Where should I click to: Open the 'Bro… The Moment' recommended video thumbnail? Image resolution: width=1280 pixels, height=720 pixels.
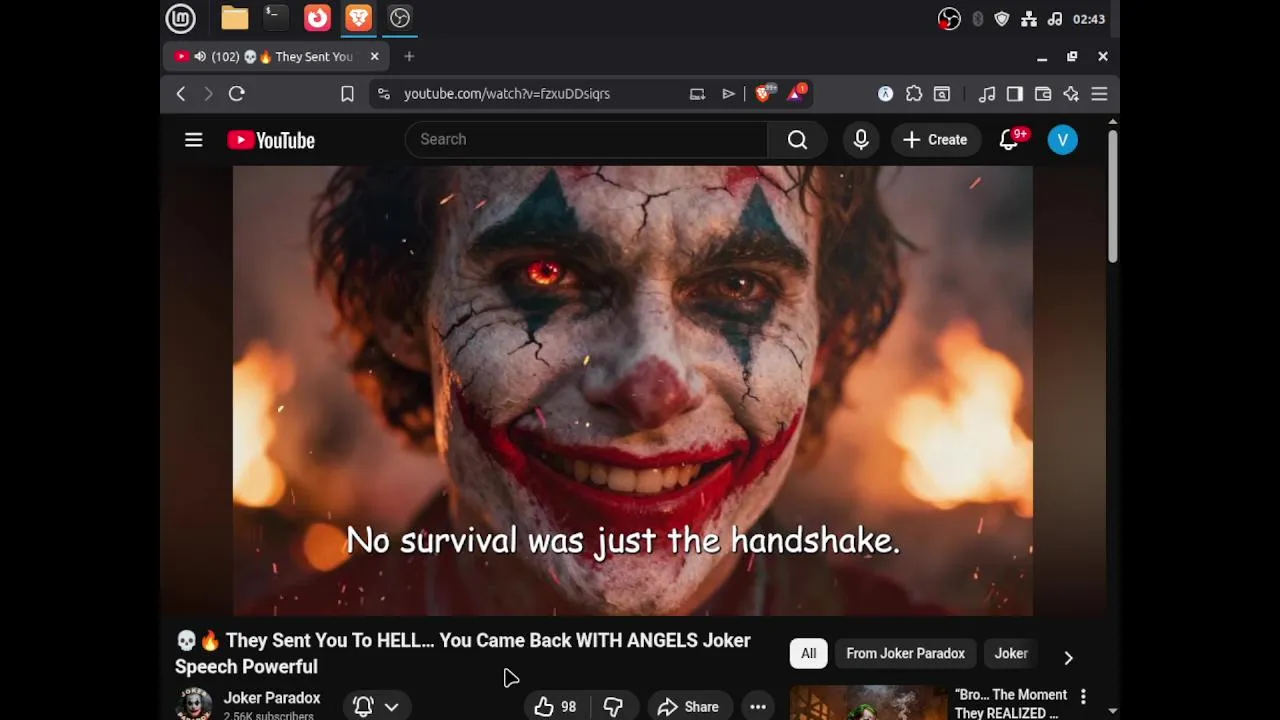868,703
